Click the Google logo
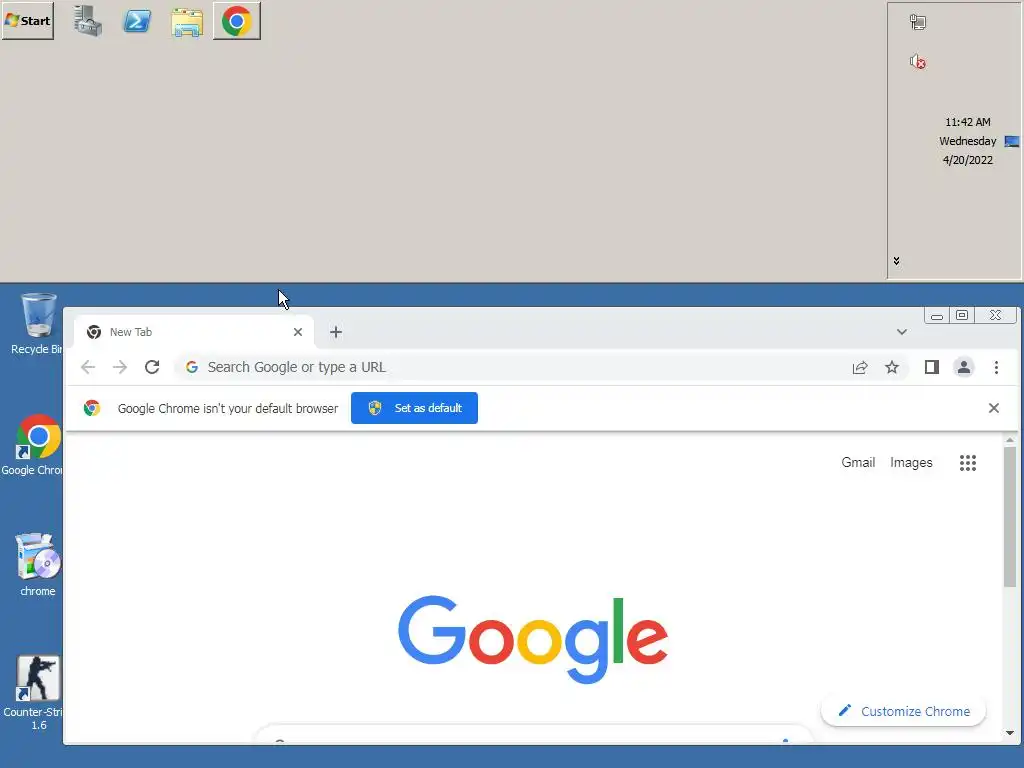1024x768 pixels. pyautogui.click(x=533, y=639)
